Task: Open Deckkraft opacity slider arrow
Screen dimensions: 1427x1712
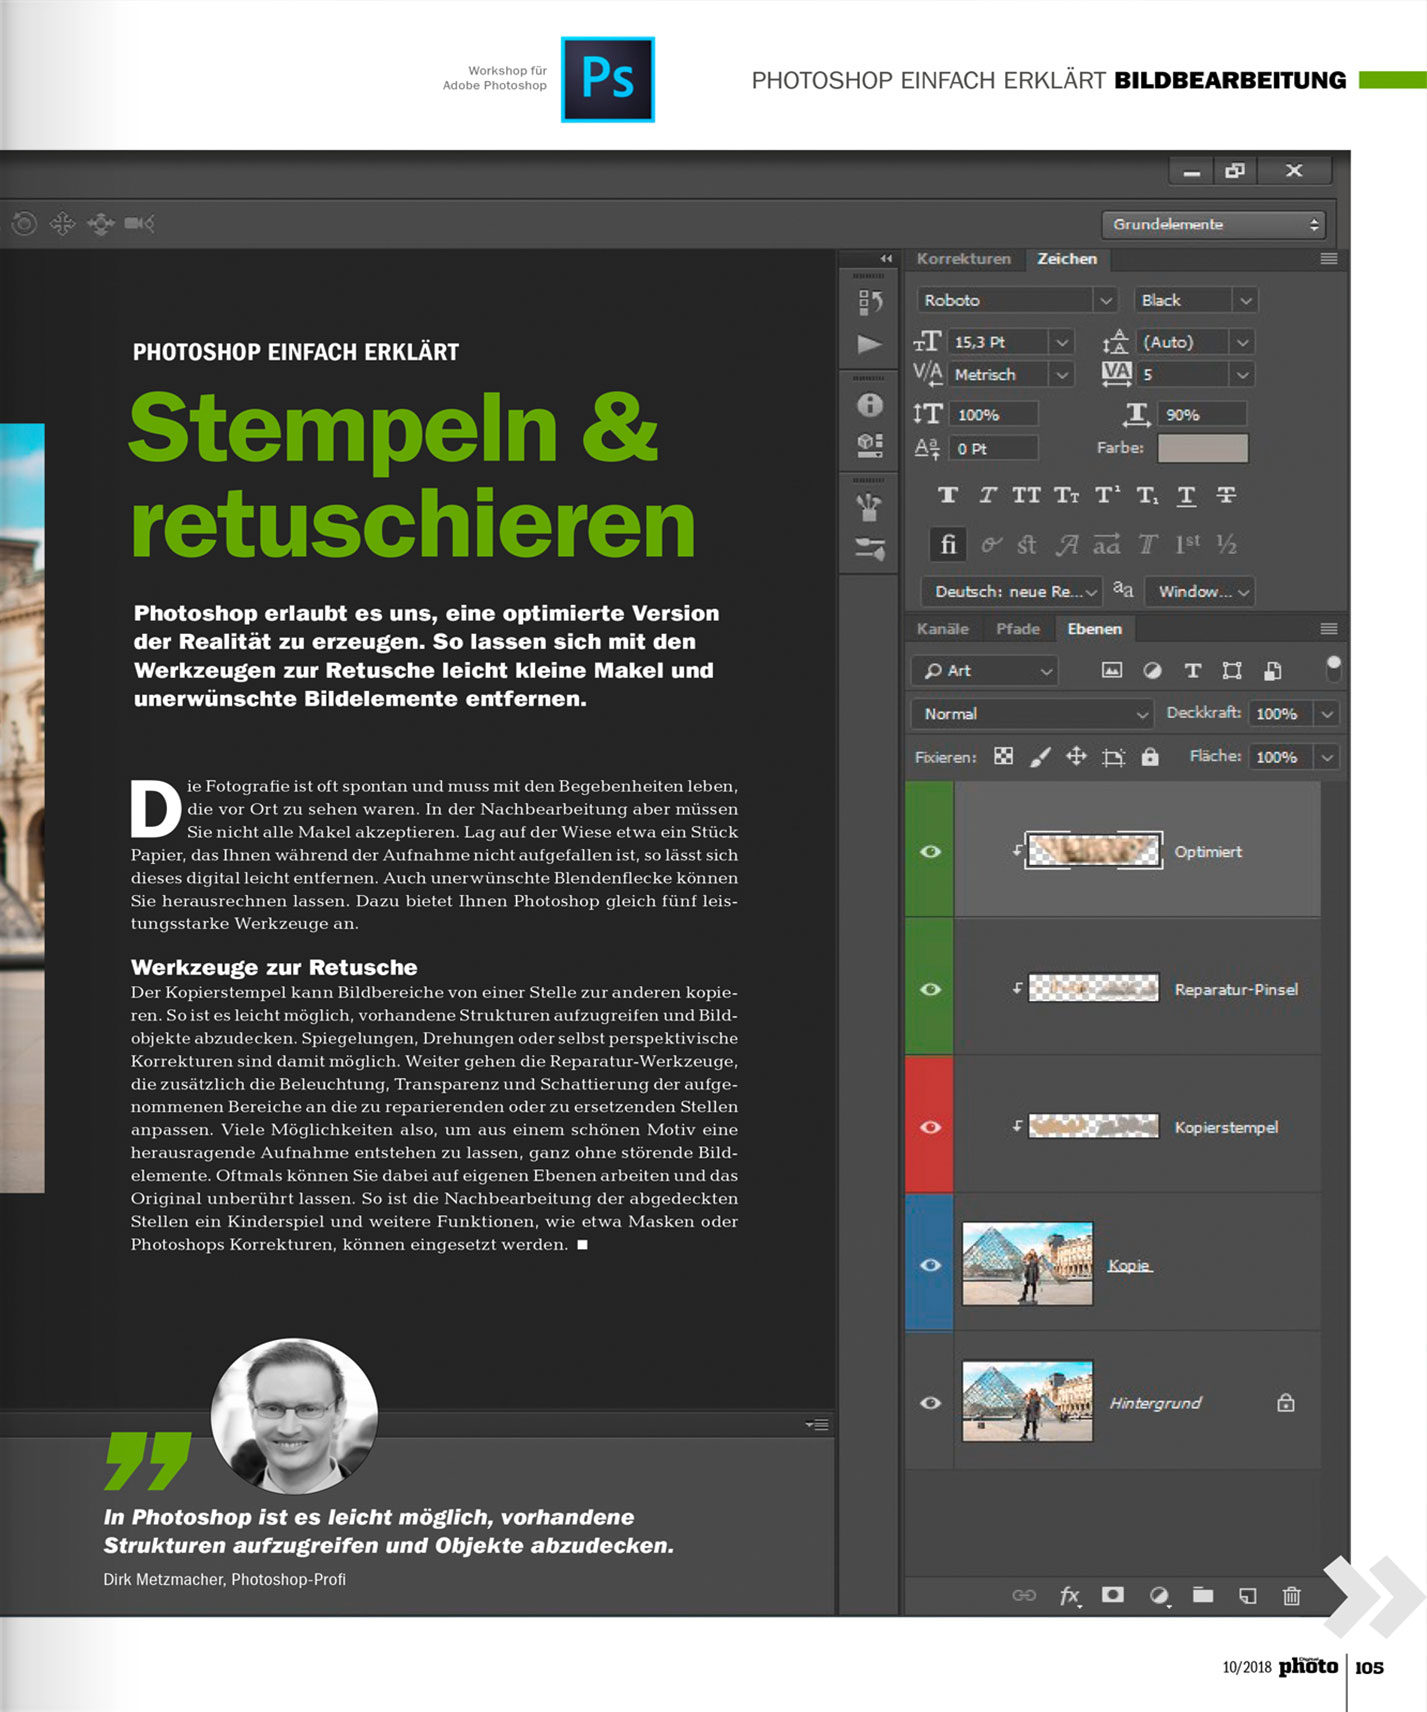Action: tap(1327, 714)
